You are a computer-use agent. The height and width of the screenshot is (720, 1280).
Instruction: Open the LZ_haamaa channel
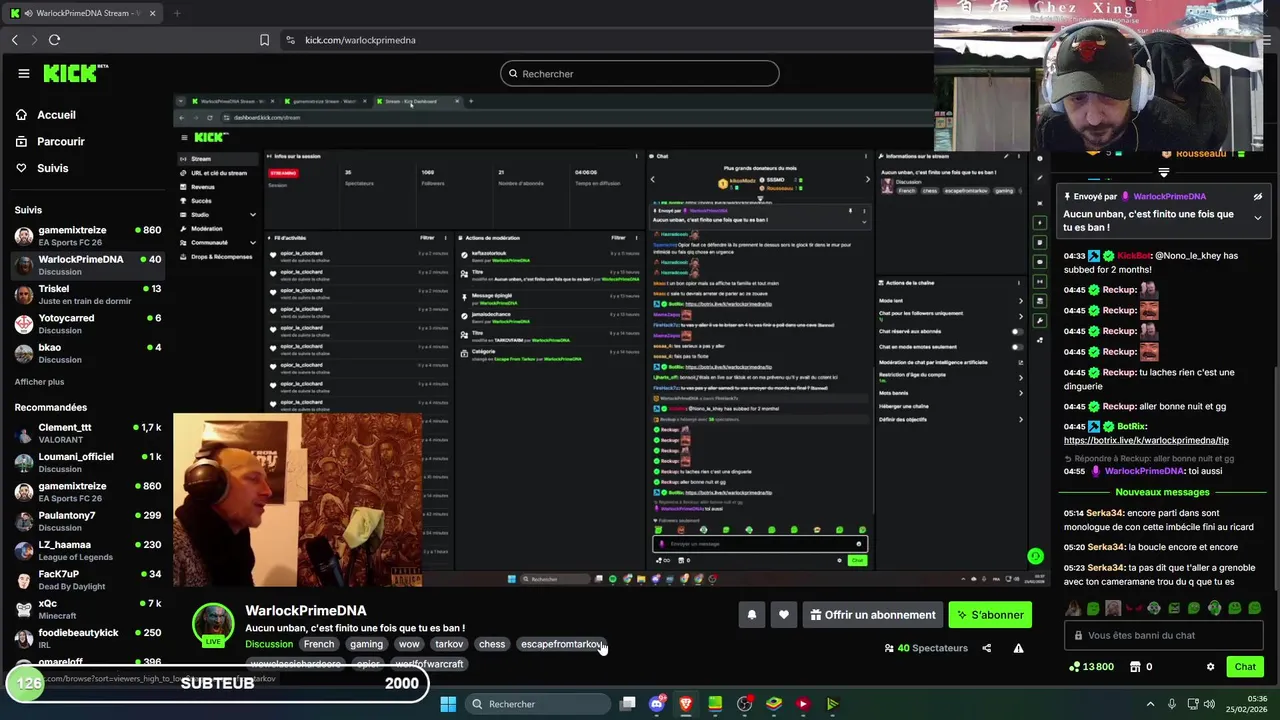click(88, 550)
